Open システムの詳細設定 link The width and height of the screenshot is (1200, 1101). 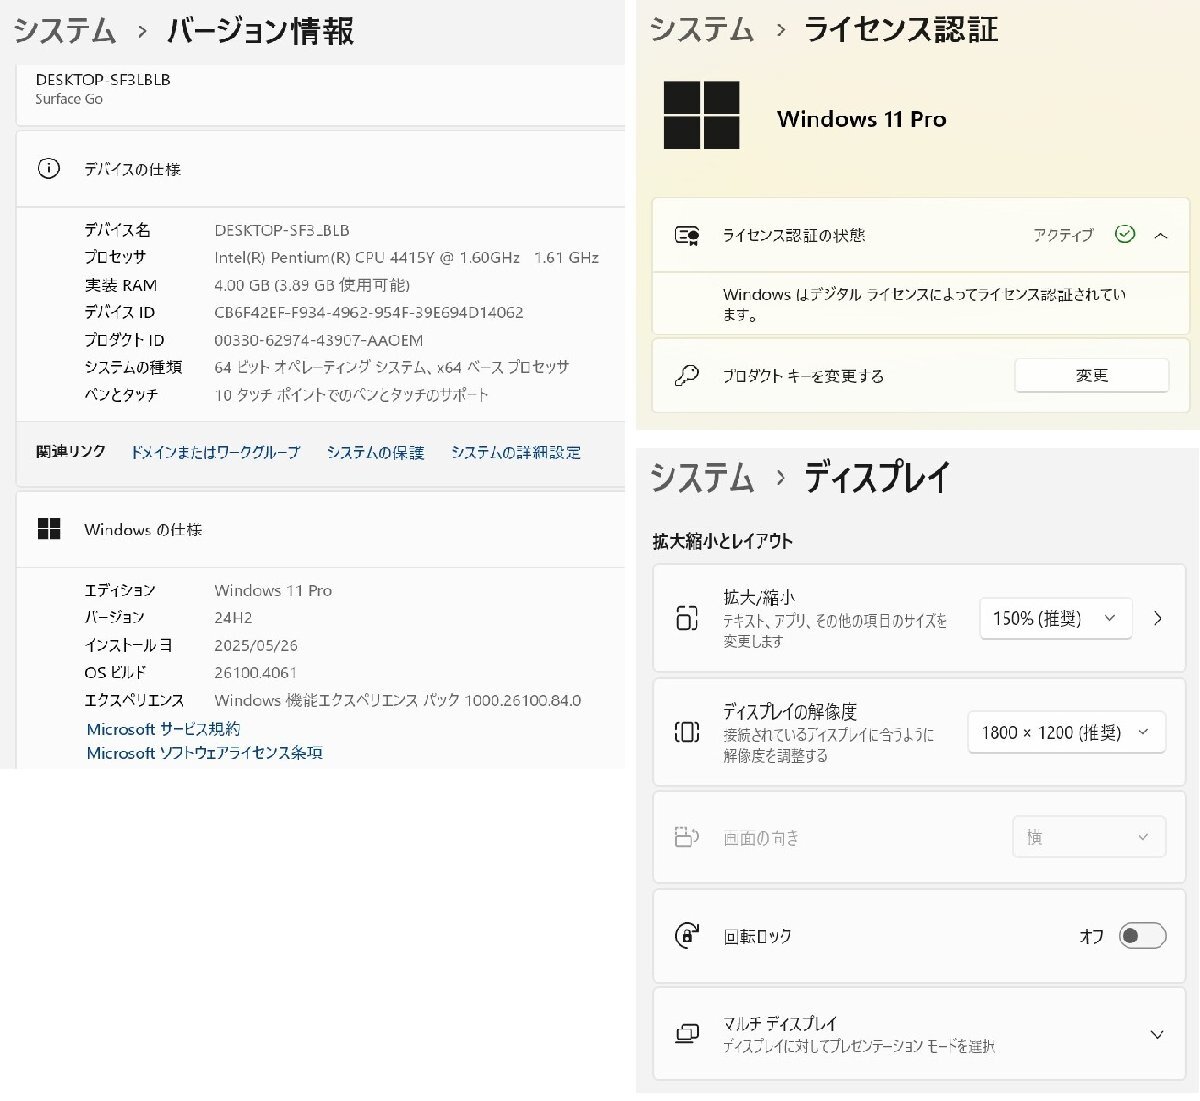point(516,452)
